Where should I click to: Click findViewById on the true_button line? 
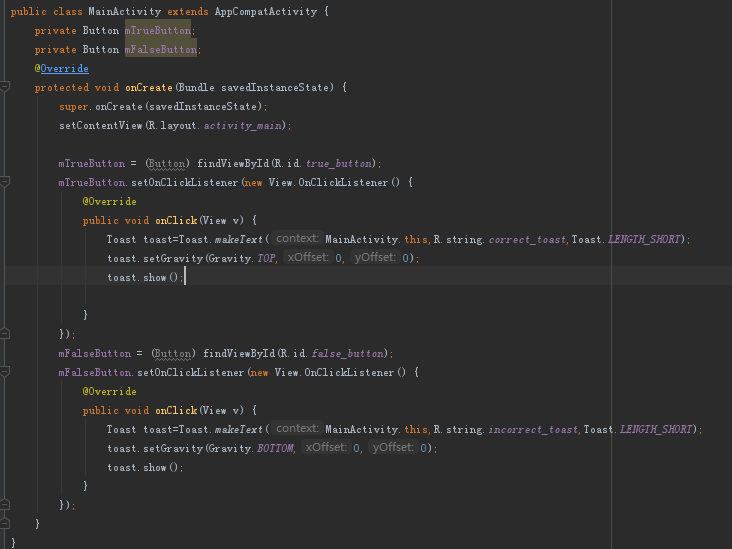pos(233,164)
